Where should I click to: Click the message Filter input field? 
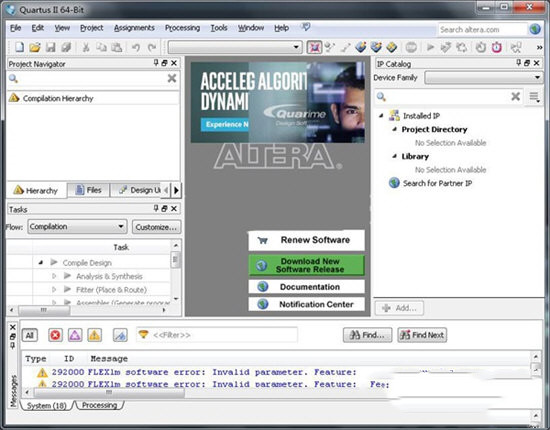tap(217, 335)
